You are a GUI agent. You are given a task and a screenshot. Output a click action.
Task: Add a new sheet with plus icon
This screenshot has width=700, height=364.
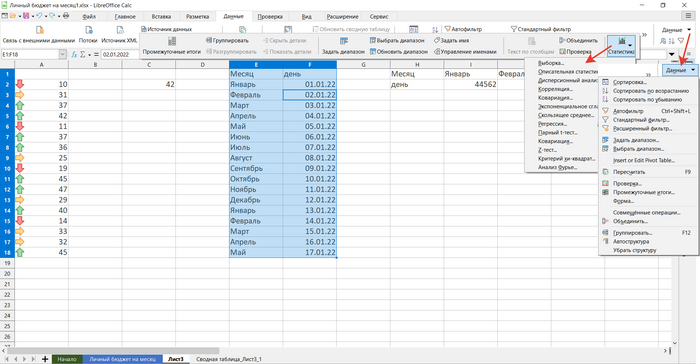pos(45,359)
